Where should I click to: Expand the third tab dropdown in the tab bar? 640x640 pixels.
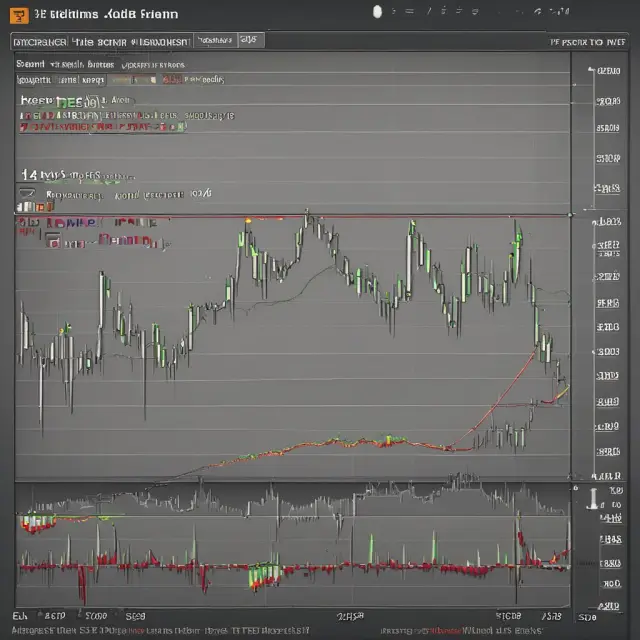pyautogui.click(x=216, y=40)
